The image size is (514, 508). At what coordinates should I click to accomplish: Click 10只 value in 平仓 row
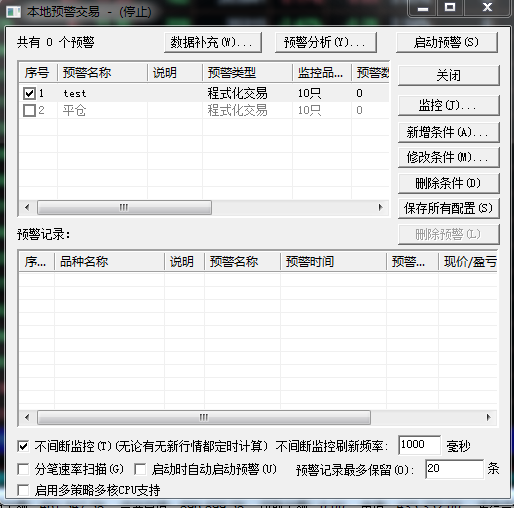pyautogui.click(x=310, y=110)
